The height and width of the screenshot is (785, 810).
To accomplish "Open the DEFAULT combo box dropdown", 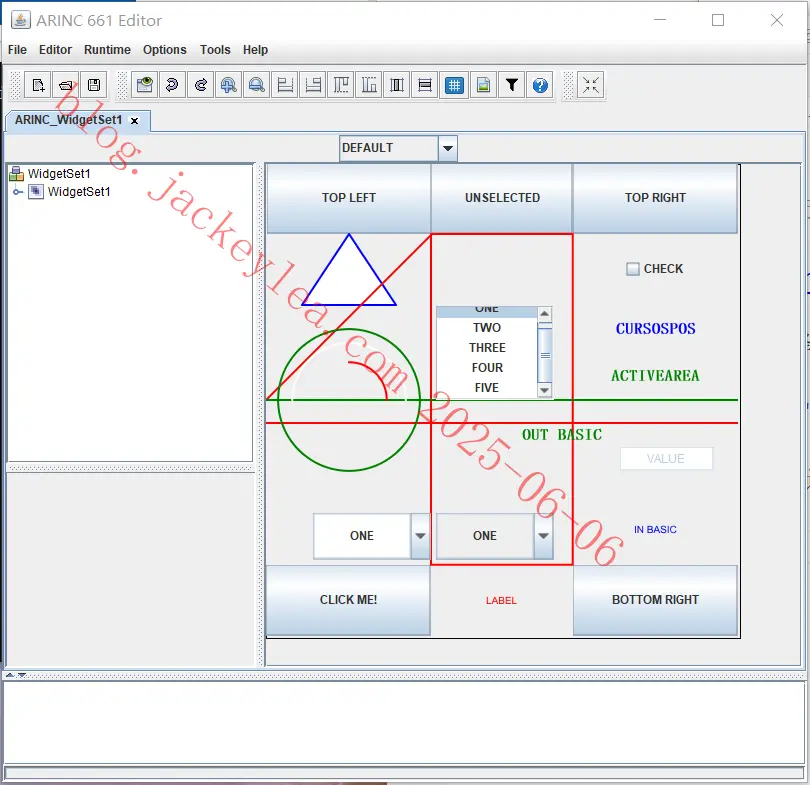I will 448,149.
